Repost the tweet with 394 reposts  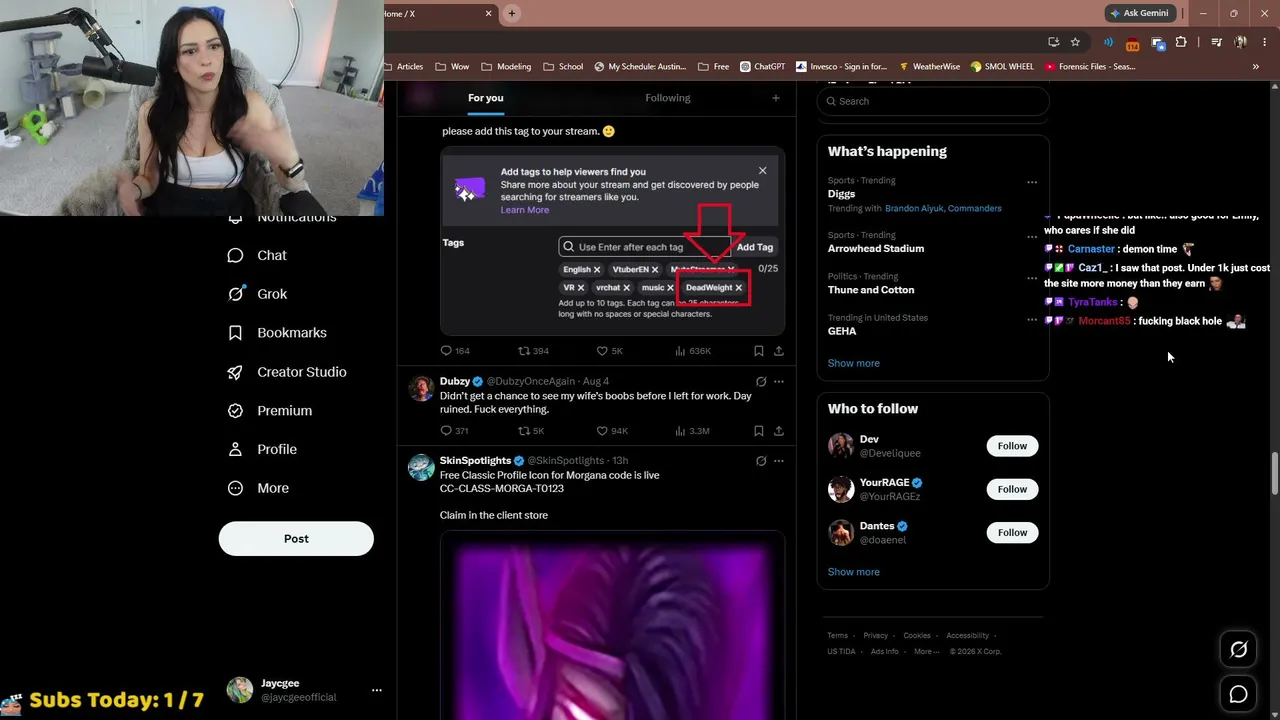(x=533, y=351)
